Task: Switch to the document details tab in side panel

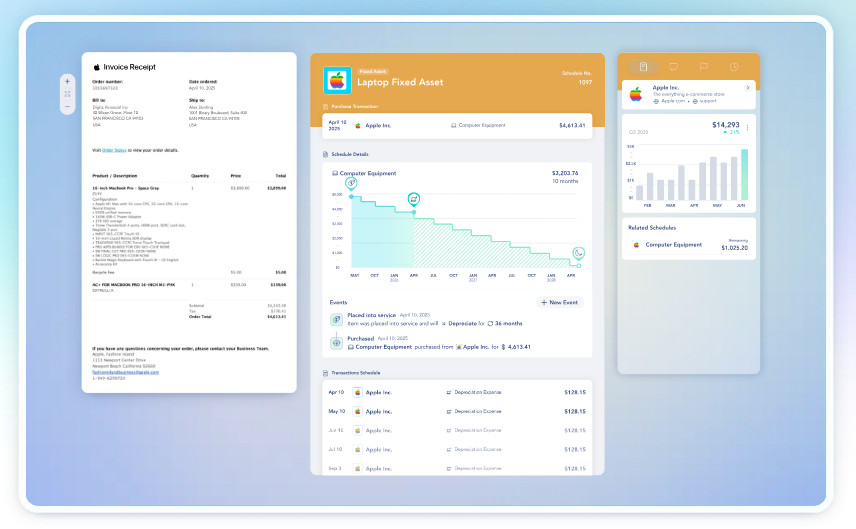Action: click(x=643, y=67)
